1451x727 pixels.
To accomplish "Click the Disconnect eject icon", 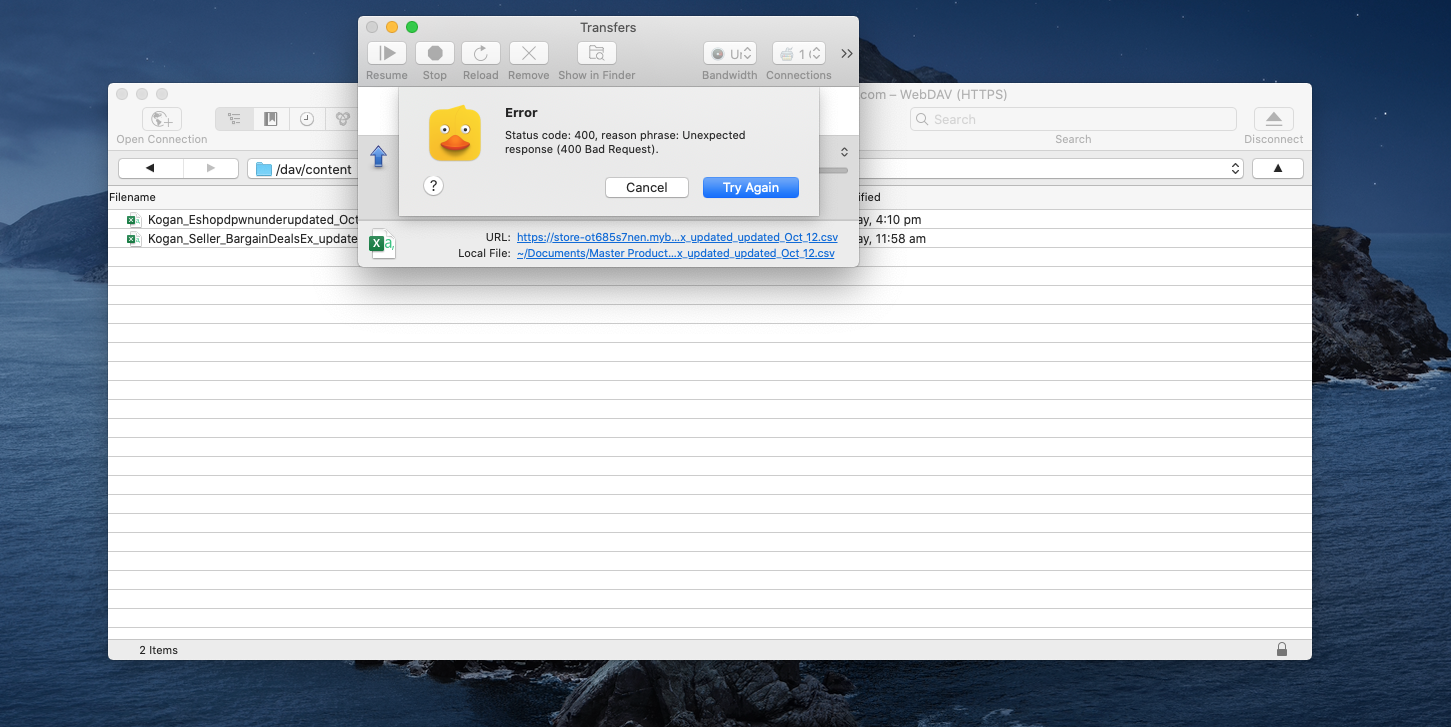I will click(x=1274, y=119).
